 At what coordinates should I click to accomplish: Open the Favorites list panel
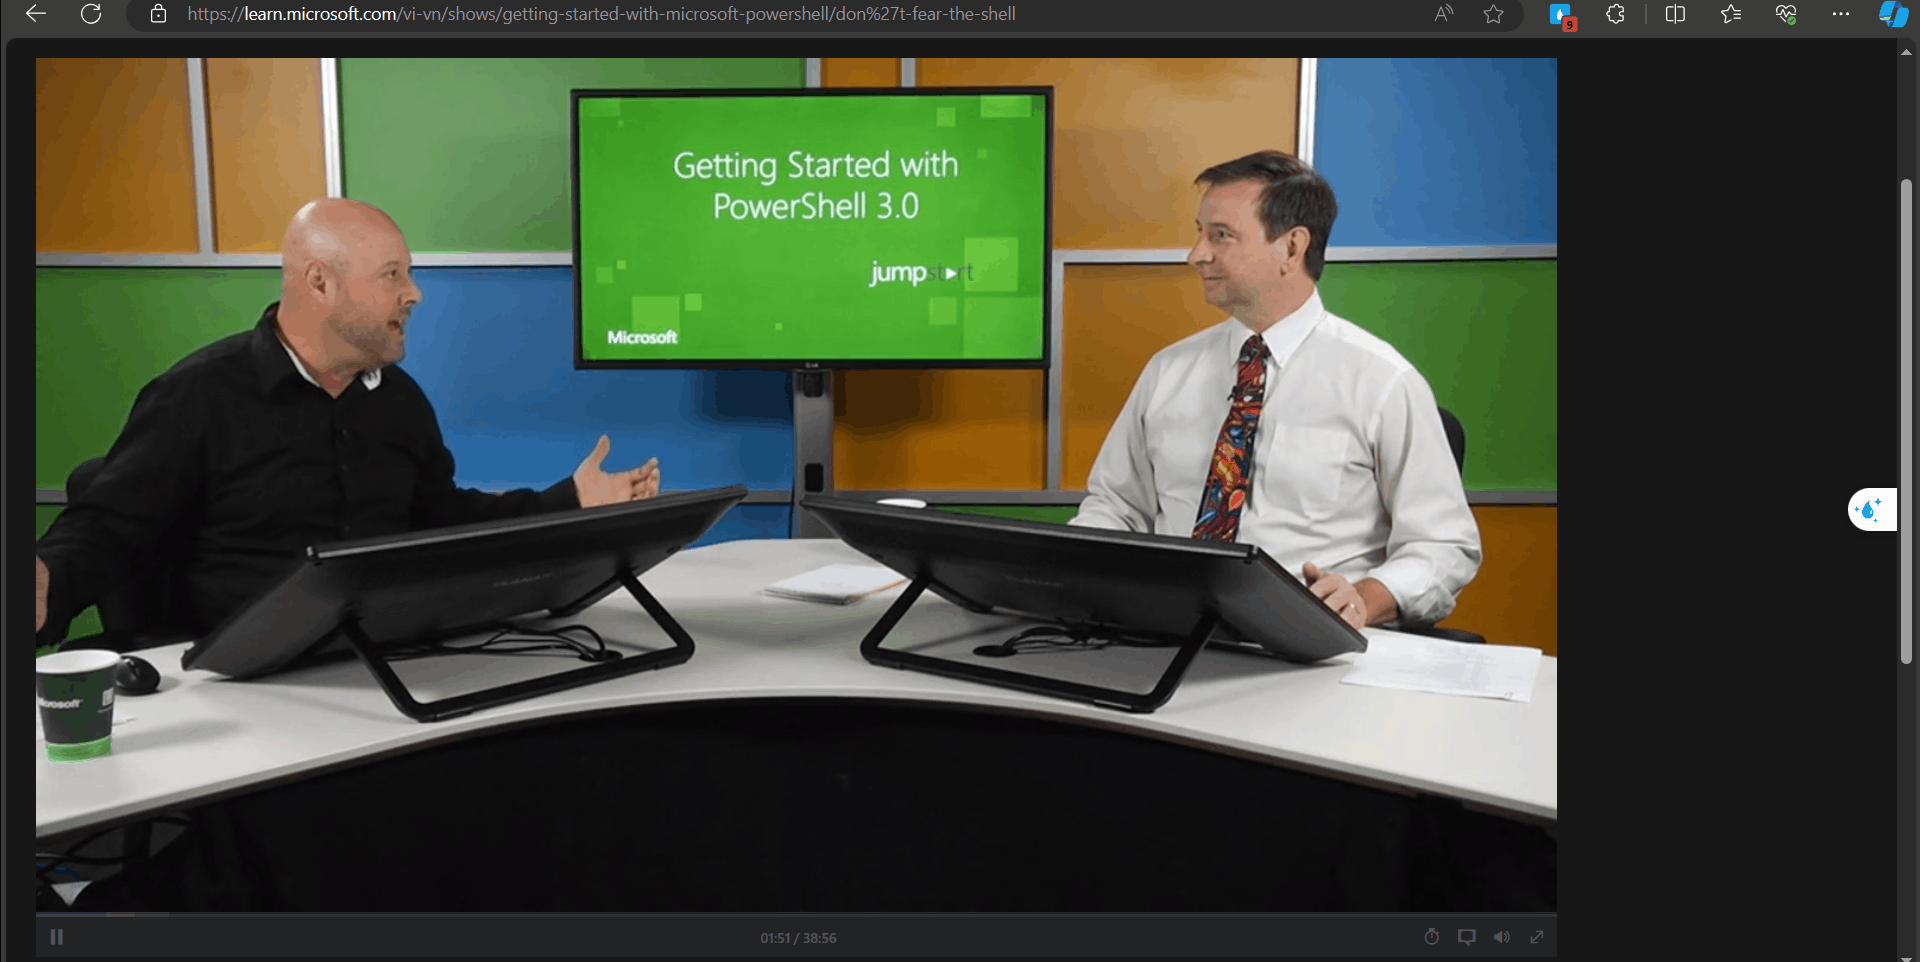pyautogui.click(x=1731, y=14)
